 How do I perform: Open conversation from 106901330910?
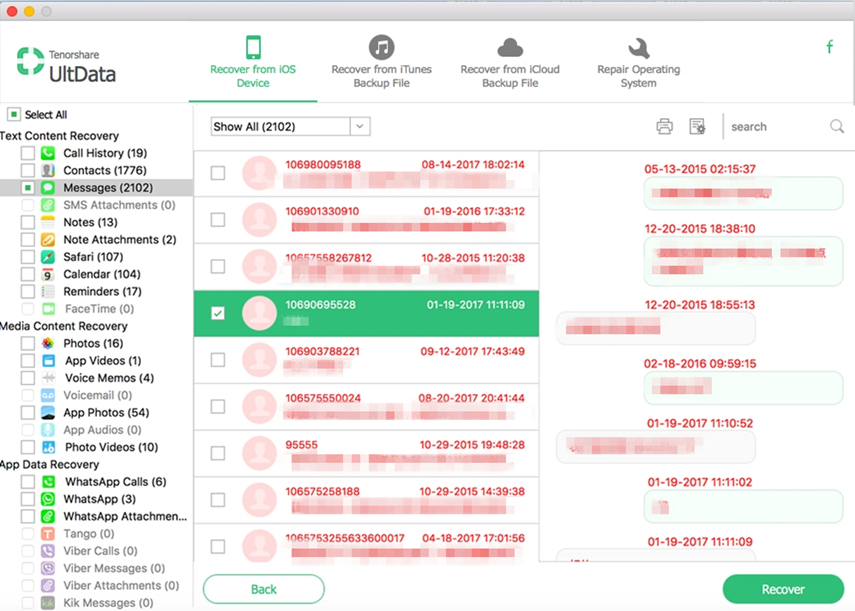pyautogui.click(x=366, y=220)
